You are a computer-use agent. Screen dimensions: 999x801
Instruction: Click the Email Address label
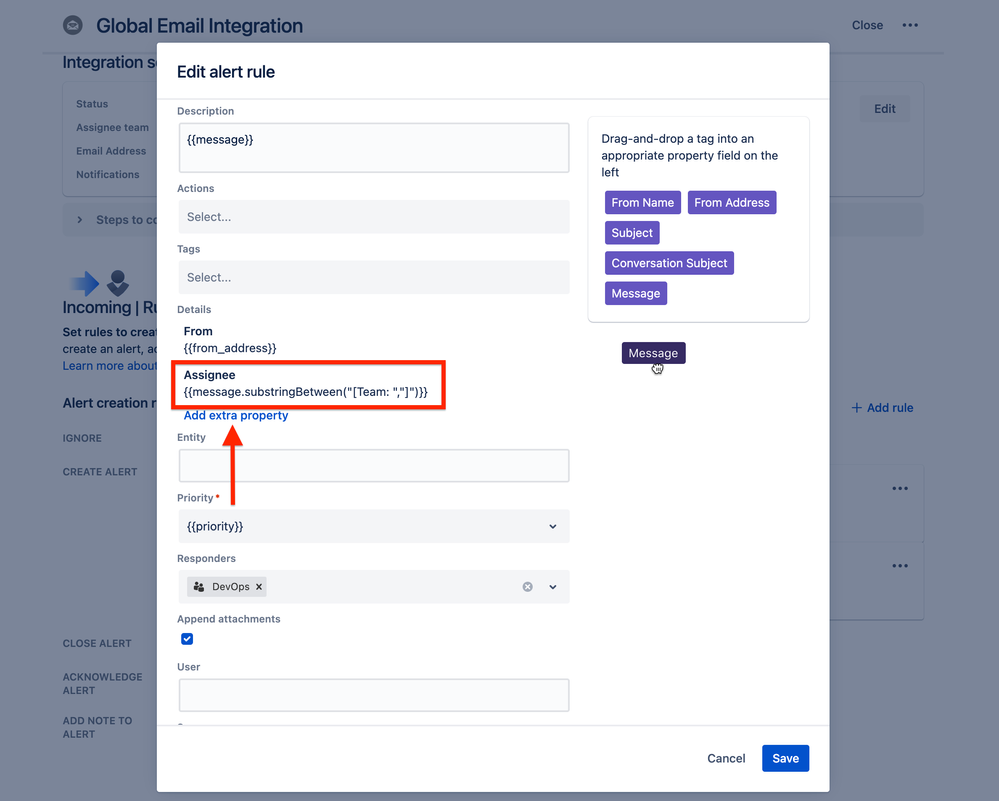111,151
